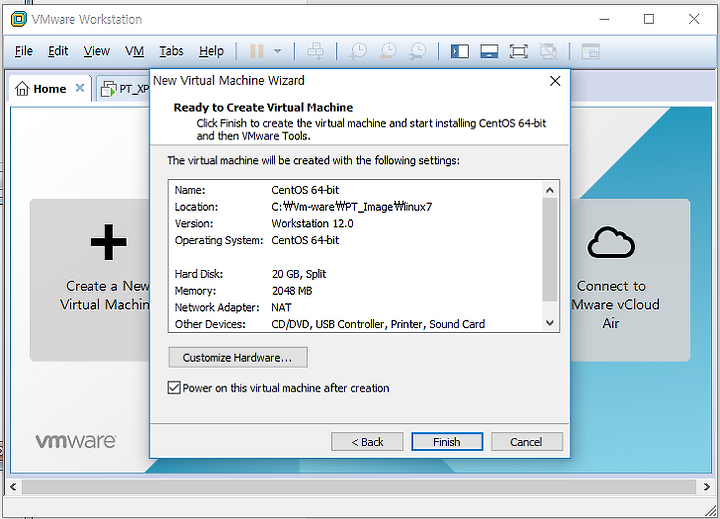720x519 pixels.
Task: Click the Finish button
Action: [447, 442]
